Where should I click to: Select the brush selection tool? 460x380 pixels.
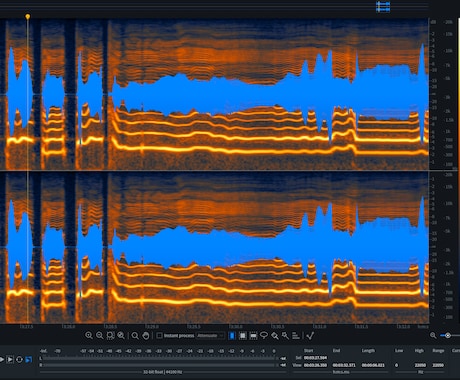275,336
